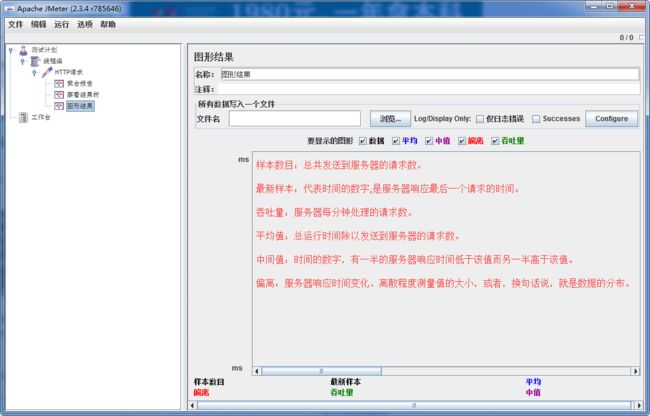
Task: Select the HTTP请求 pipette icon
Action: coord(47,73)
